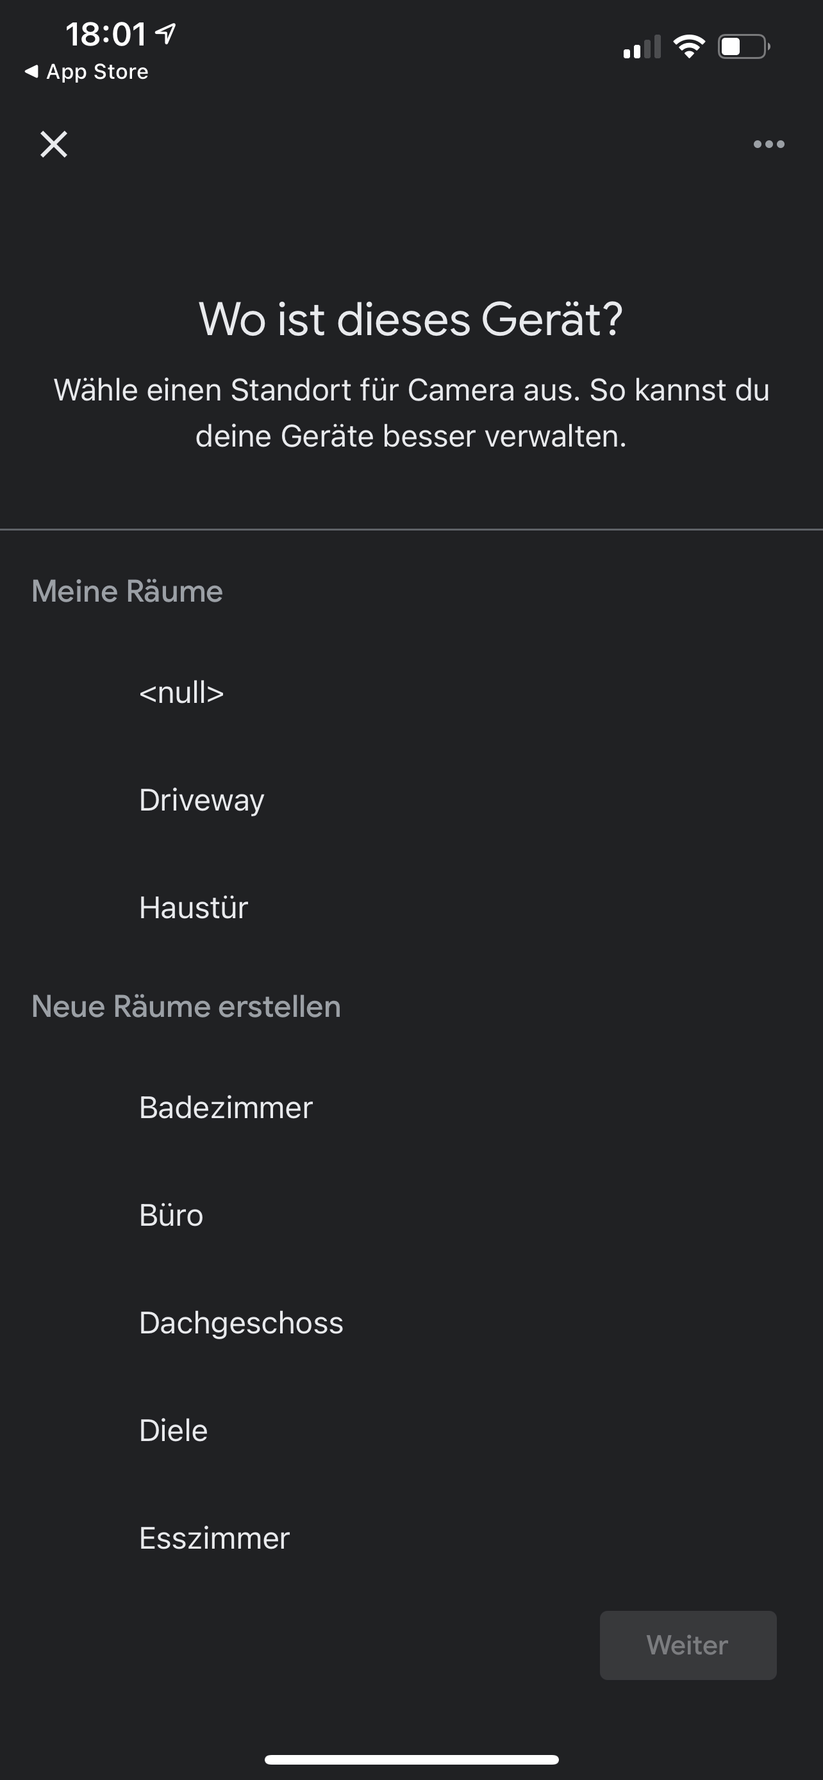Select the Diele room option
823x1780 pixels.
(x=173, y=1430)
